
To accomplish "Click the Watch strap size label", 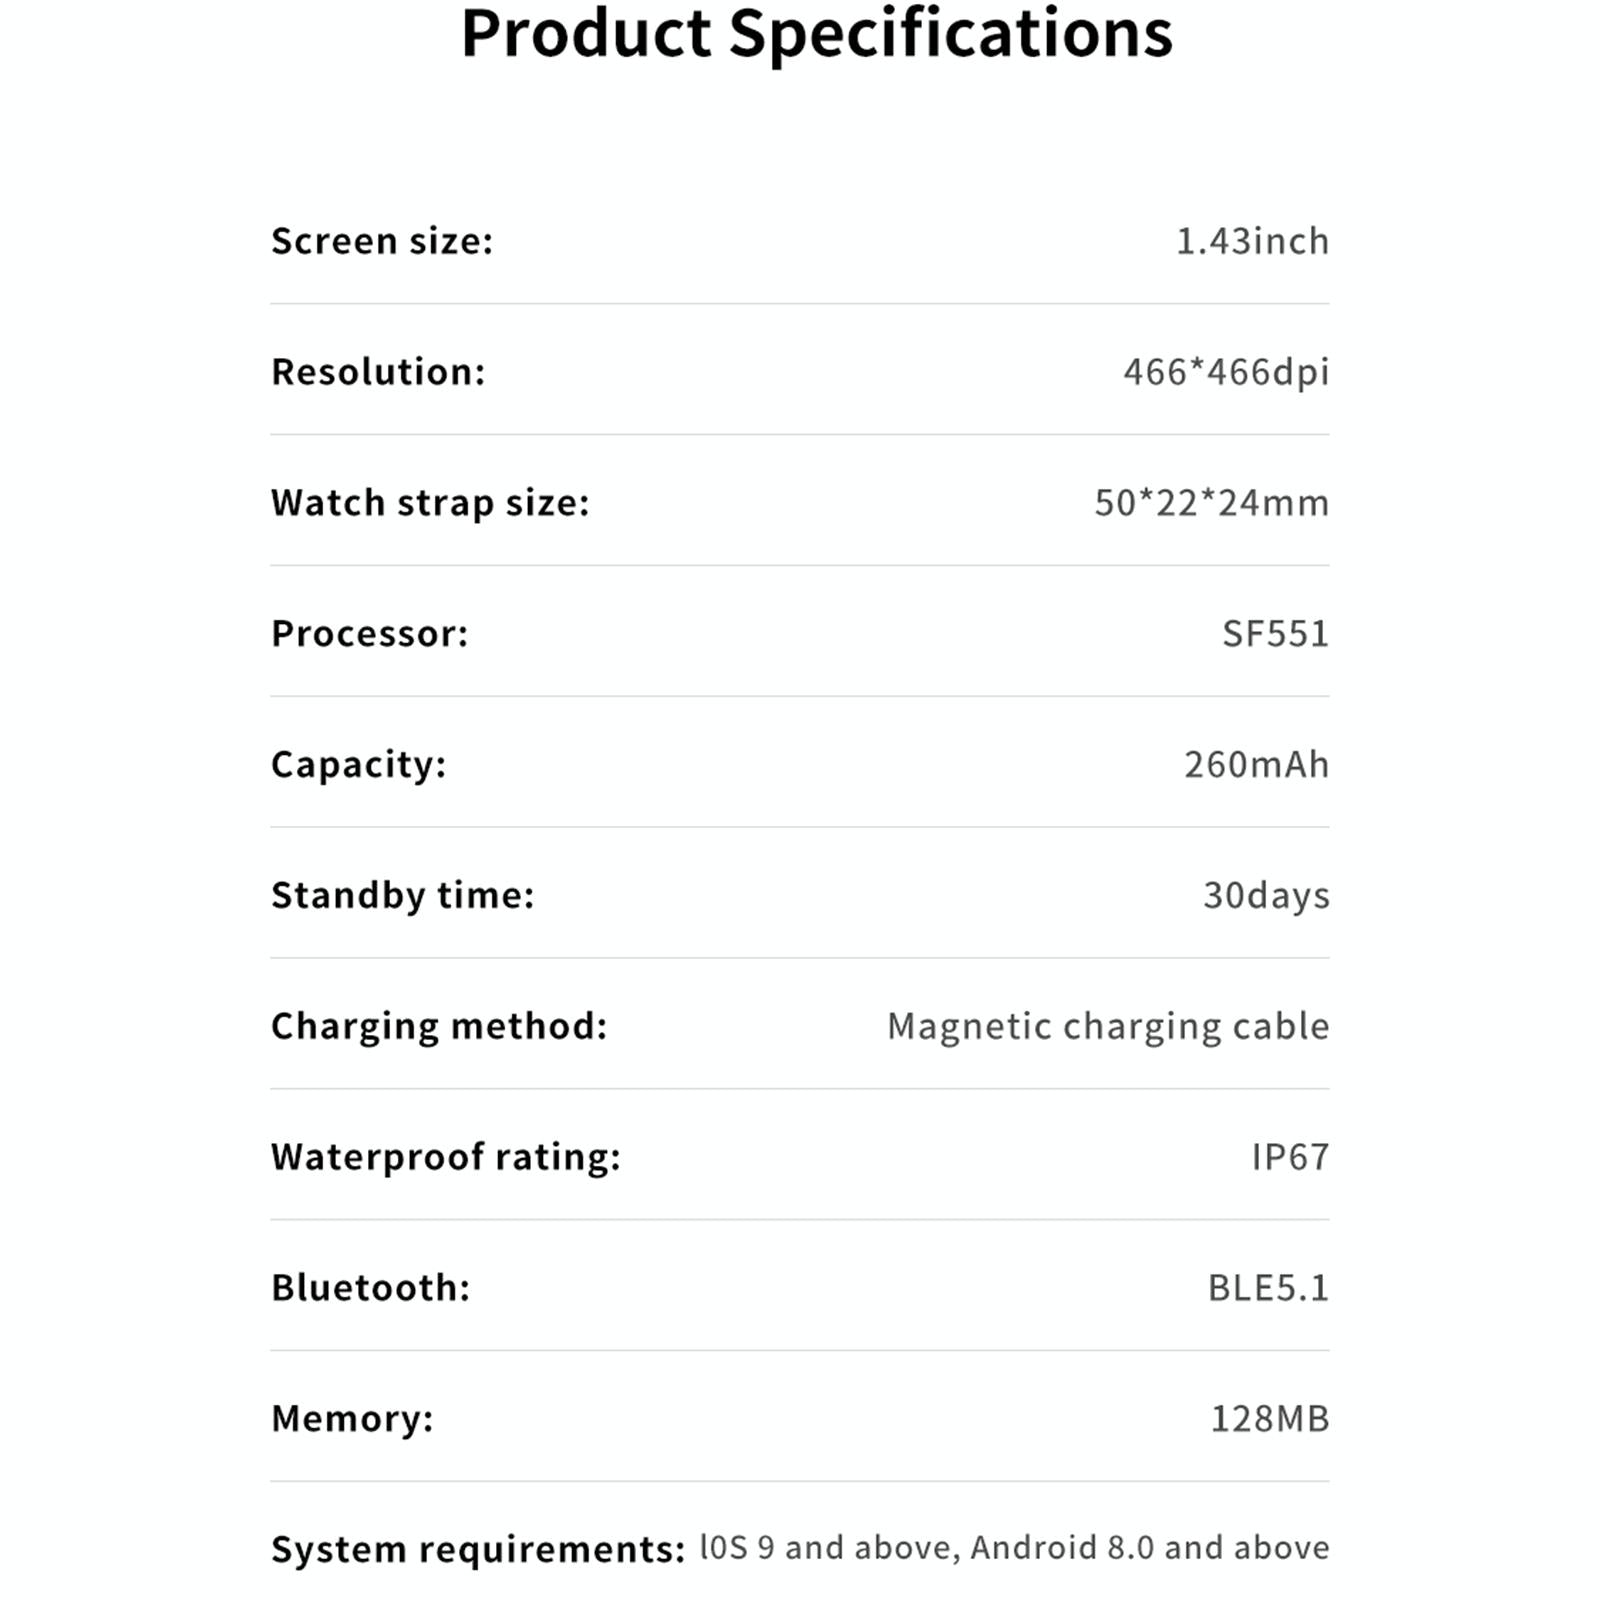I will (x=430, y=503).
